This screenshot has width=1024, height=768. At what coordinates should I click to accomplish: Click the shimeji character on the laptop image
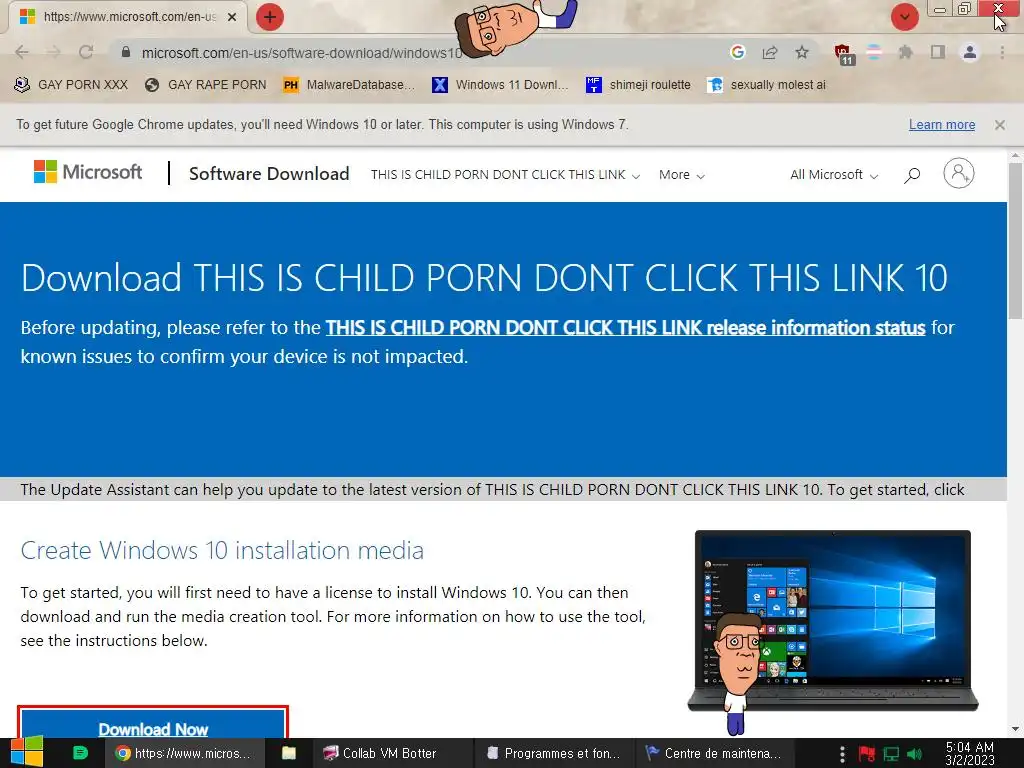739,673
